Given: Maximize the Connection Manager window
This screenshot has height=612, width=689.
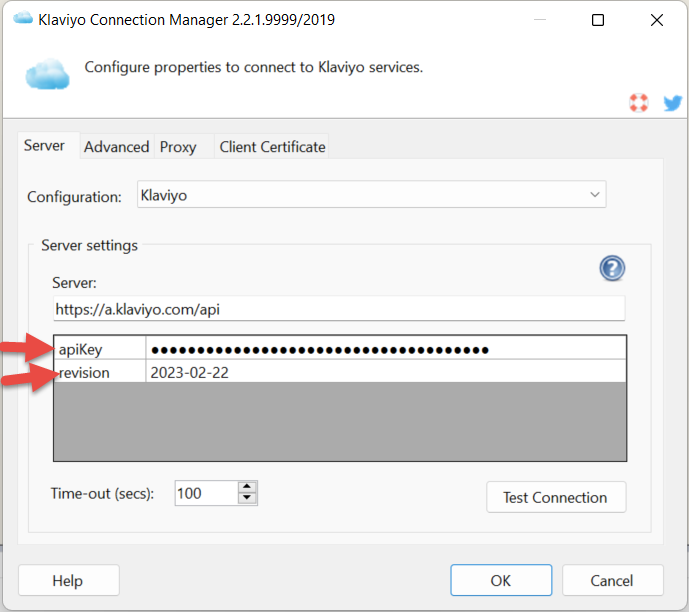Looking at the screenshot, I should (x=598, y=20).
